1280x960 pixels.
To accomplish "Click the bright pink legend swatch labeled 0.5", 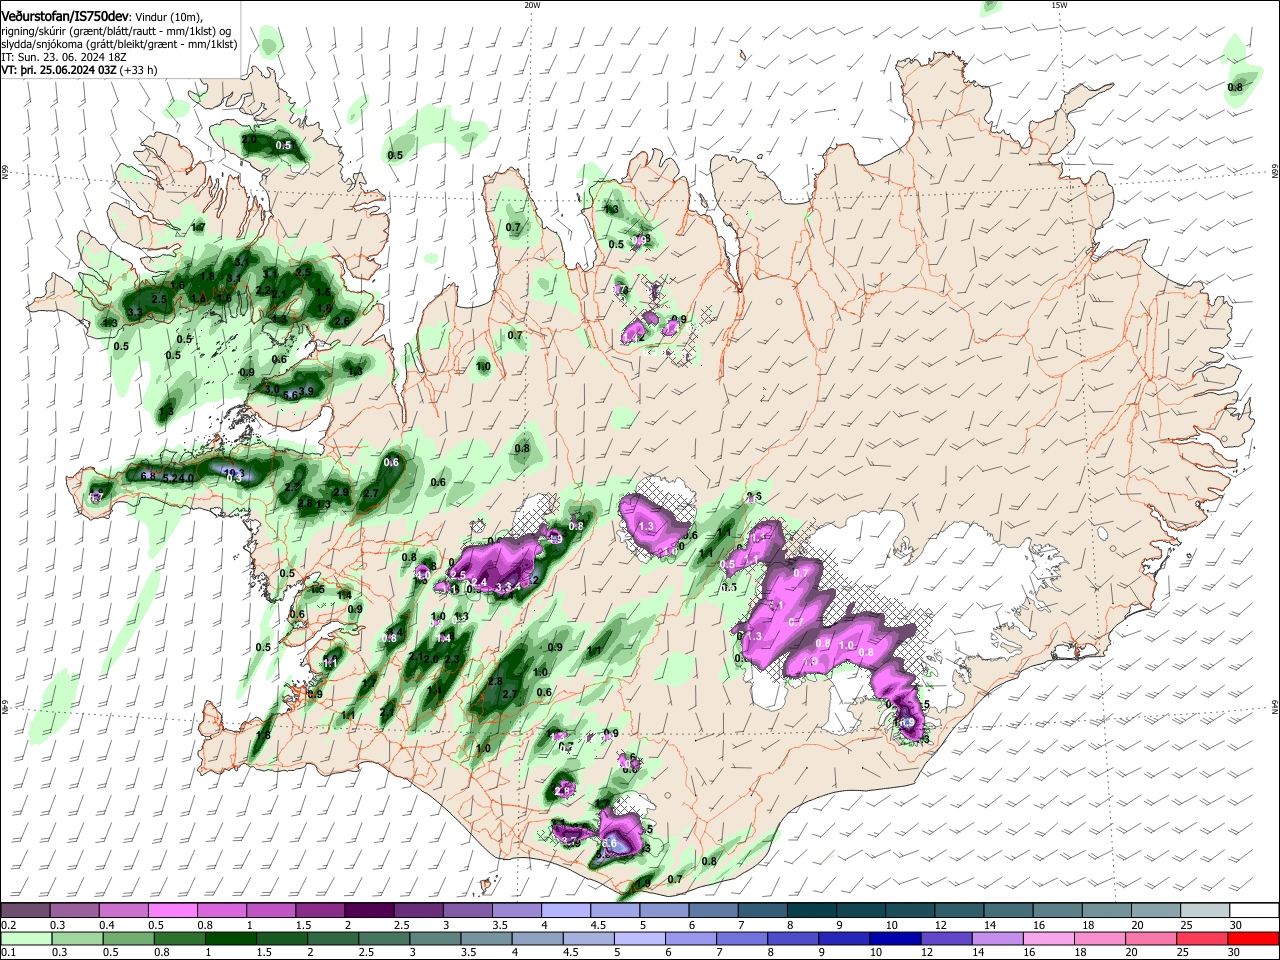I will point(172,911).
